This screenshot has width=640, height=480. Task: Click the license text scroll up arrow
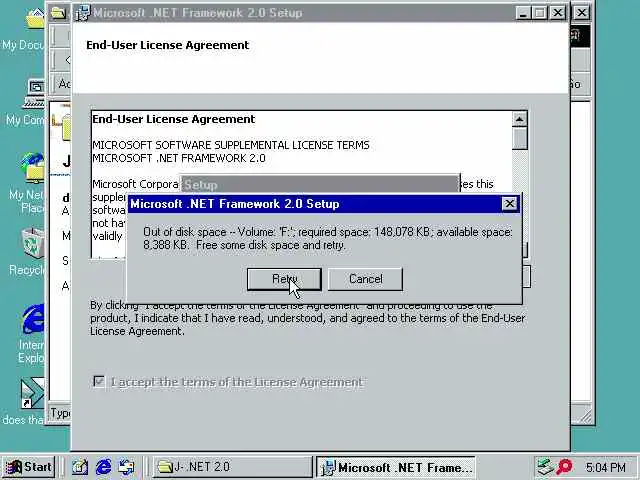click(x=519, y=119)
